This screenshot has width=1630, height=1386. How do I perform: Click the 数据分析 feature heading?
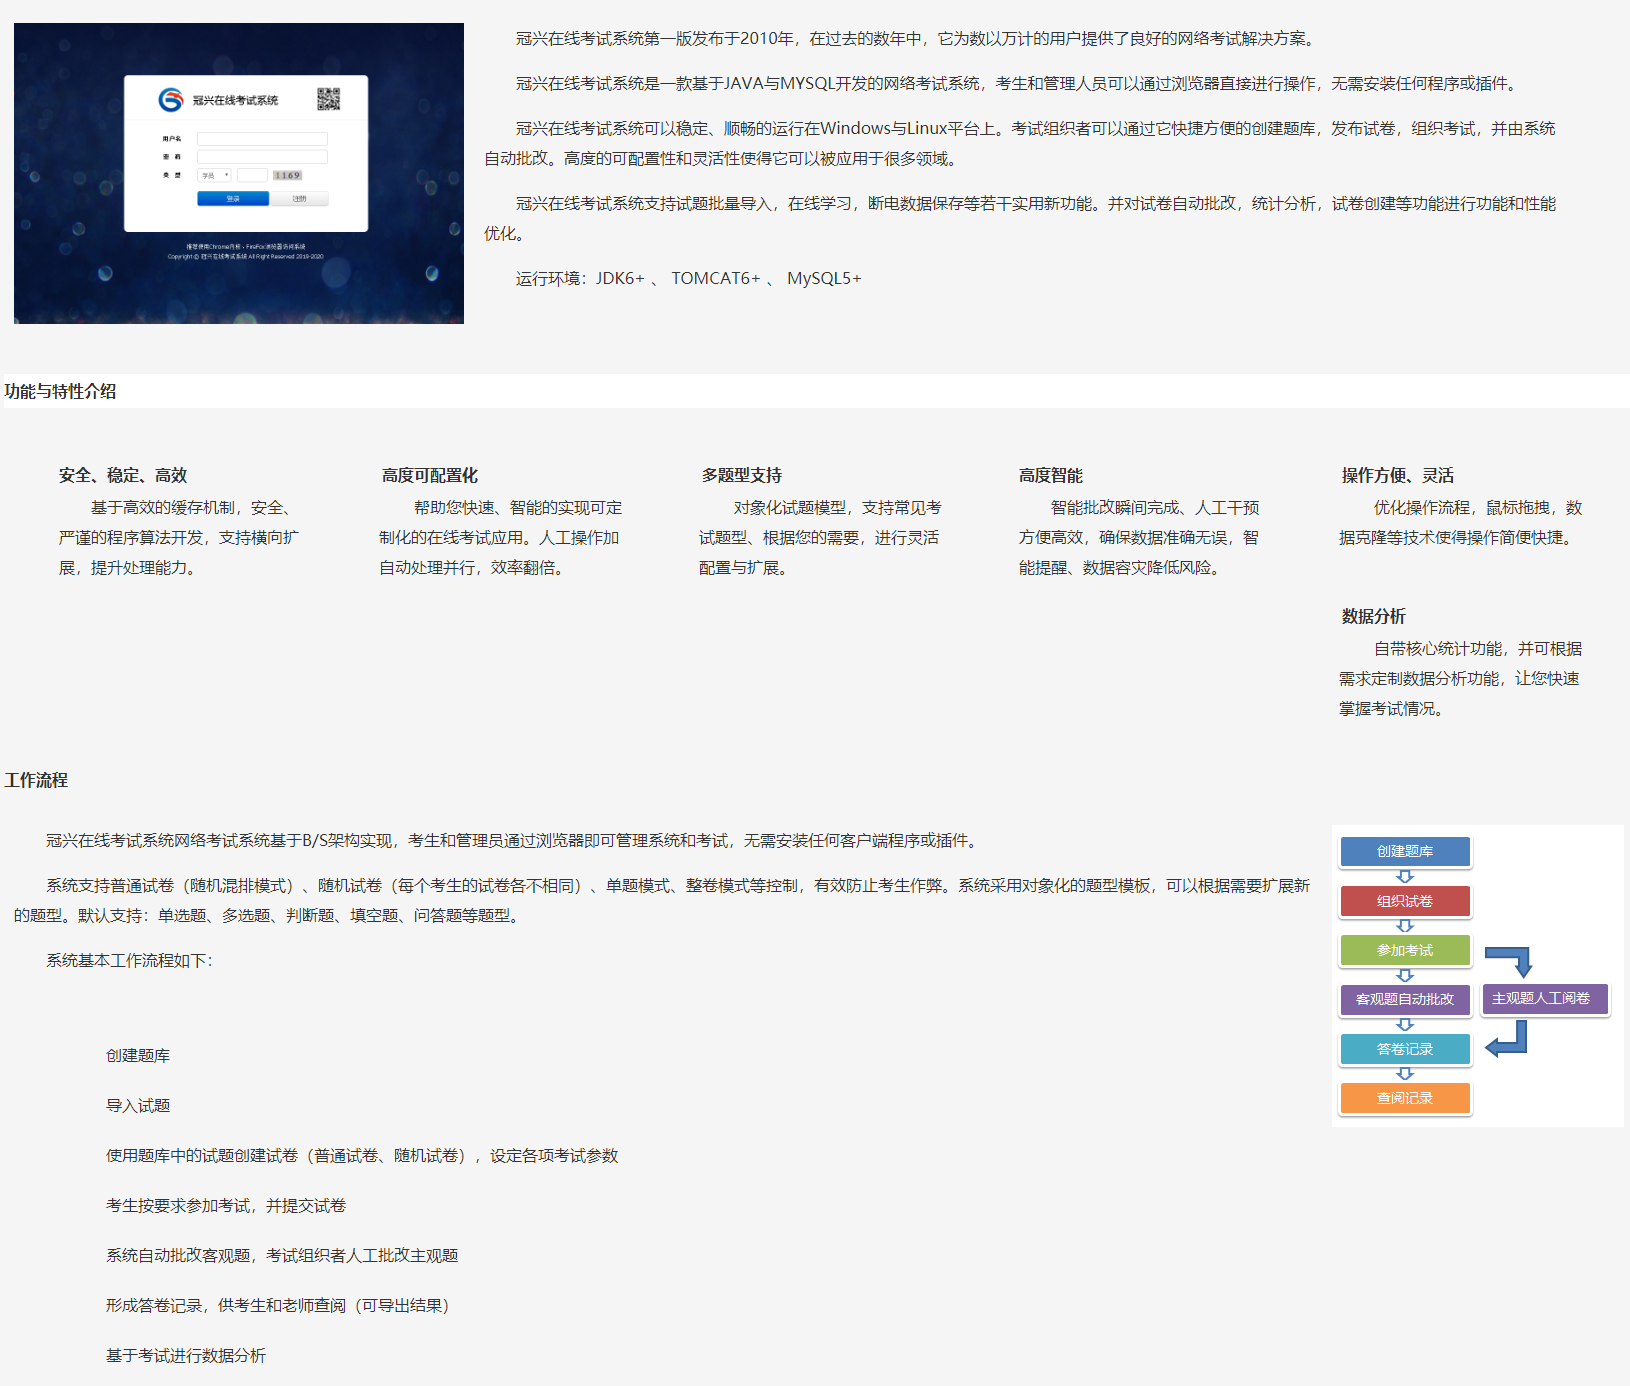click(1373, 616)
